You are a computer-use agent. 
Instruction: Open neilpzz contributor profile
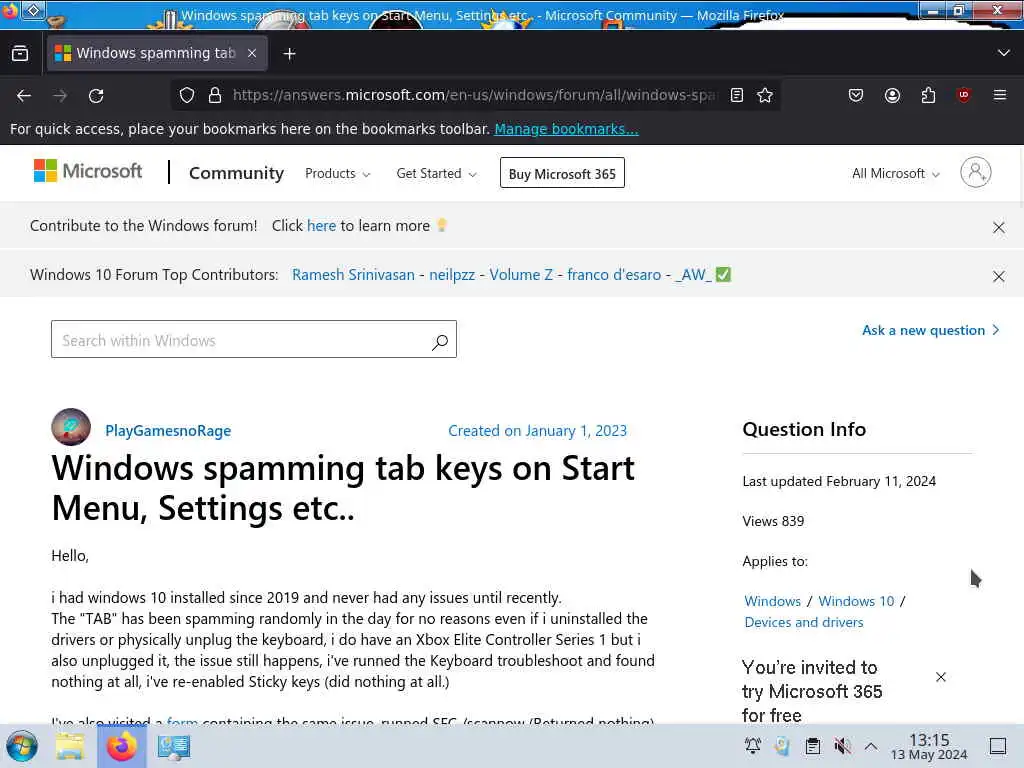[x=452, y=275]
